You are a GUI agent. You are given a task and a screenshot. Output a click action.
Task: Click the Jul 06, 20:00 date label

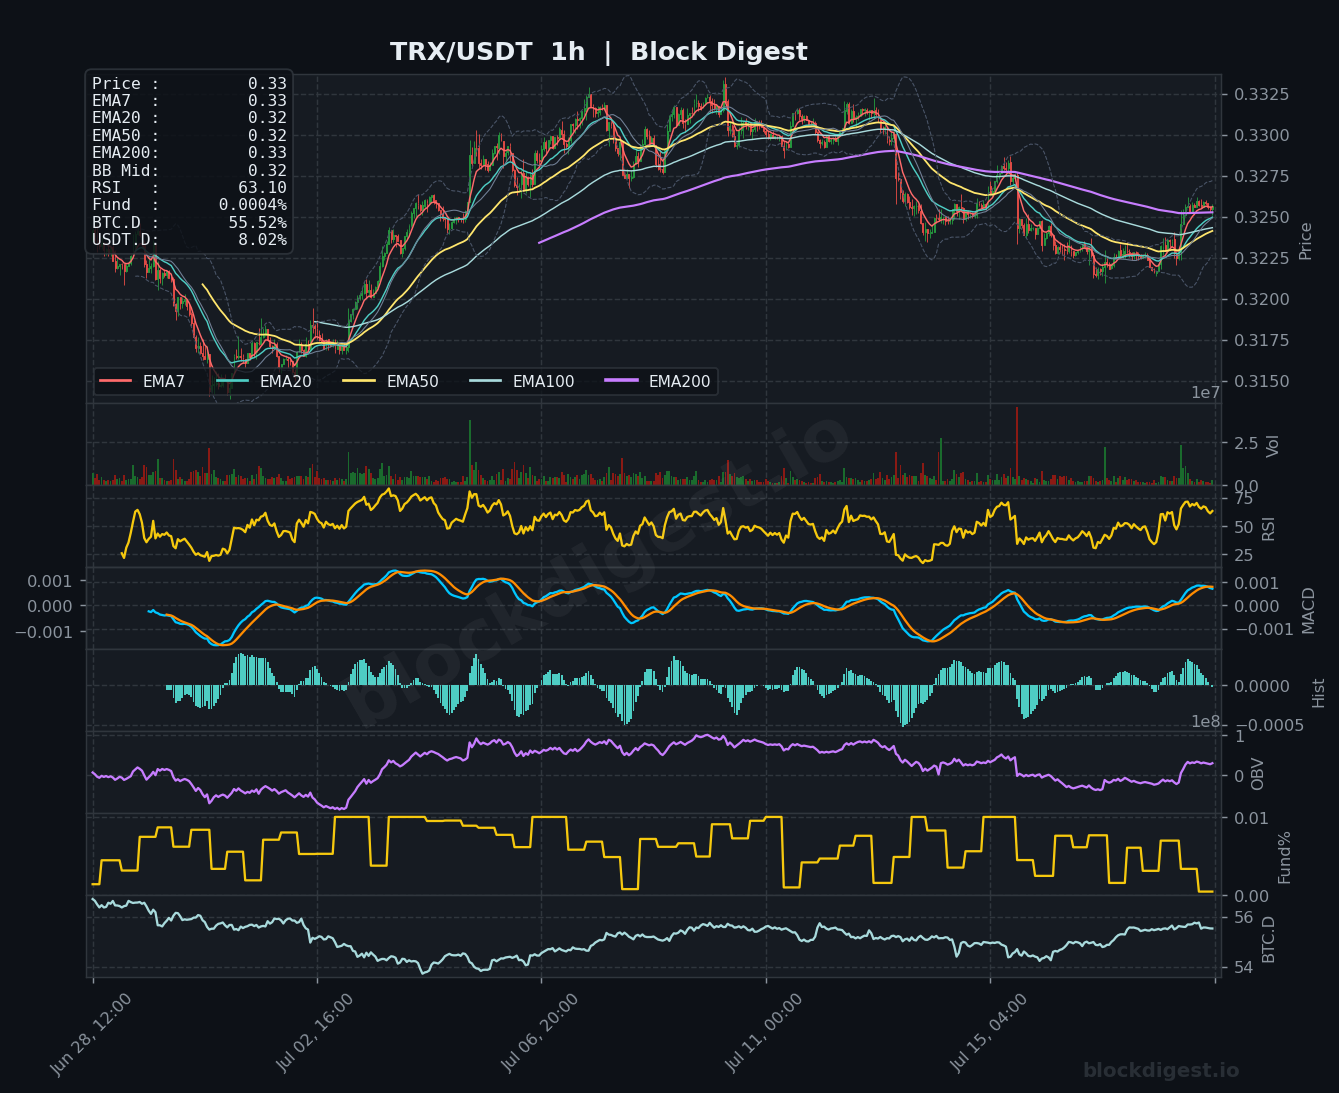tap(539, 1034)
